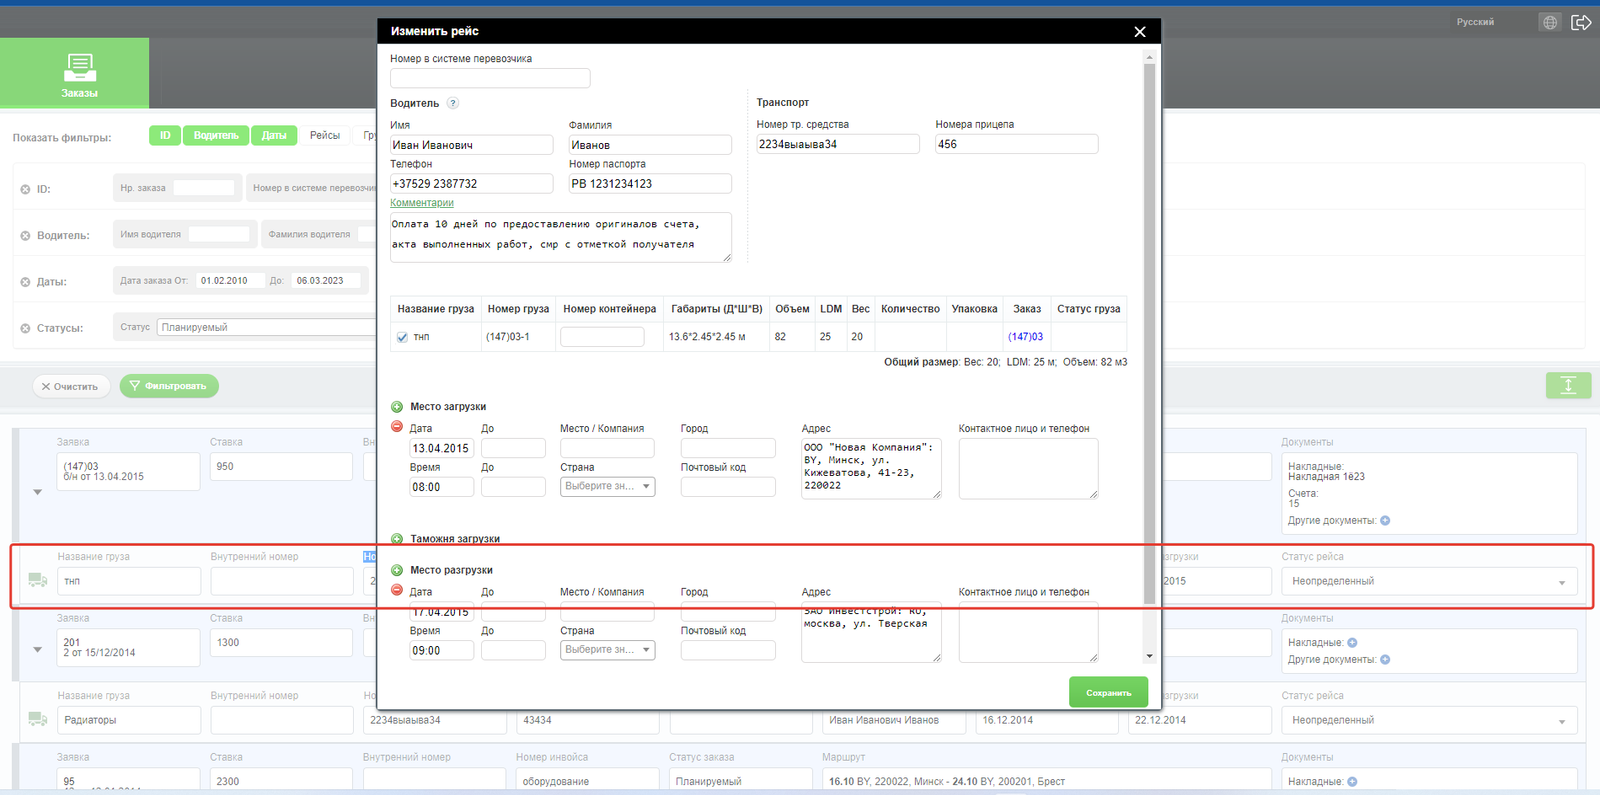
Task: Click the Фильтровать button
Action: click(169, 386)
